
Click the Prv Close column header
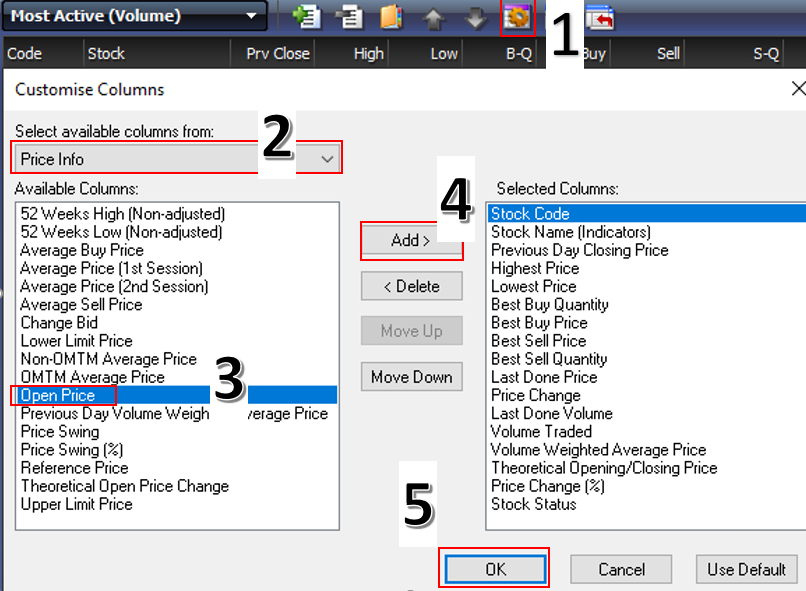point(278,54)
